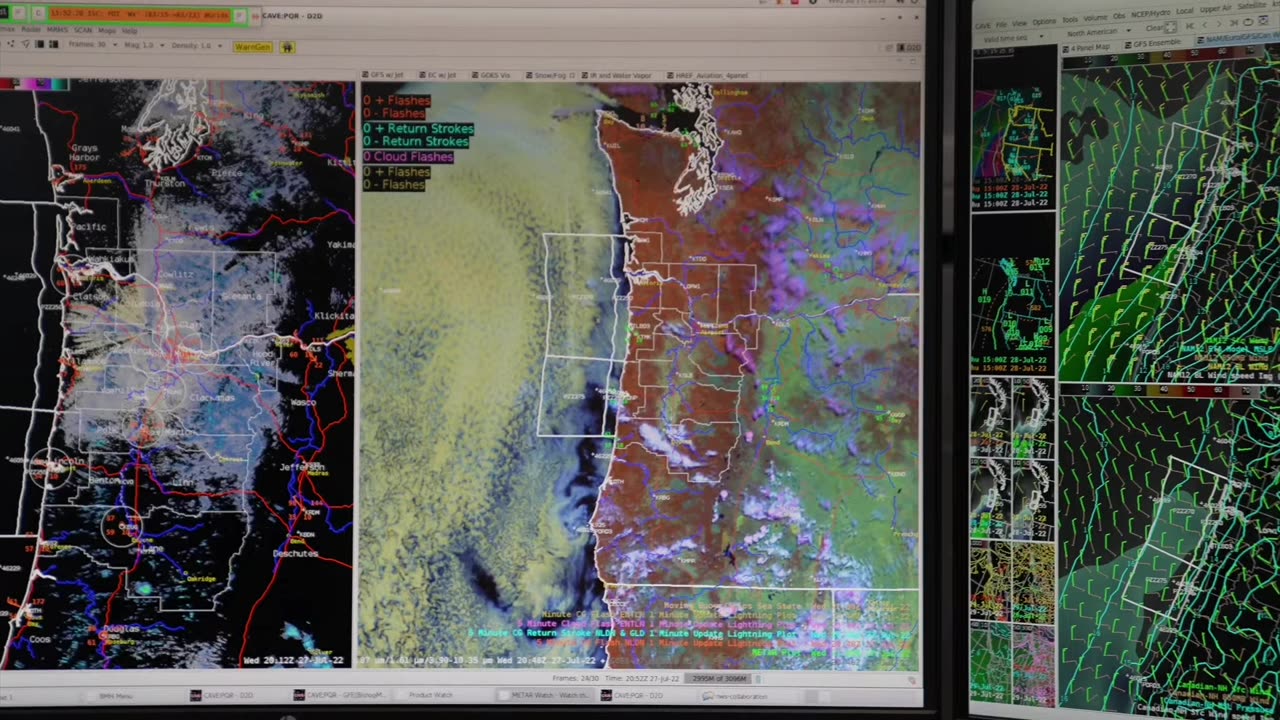Expand the North American scale dropdown
Viewport: 1280px width, 720px height.
(x=1099, y=31)
